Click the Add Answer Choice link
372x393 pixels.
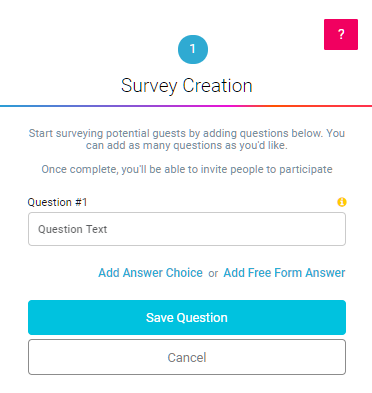pos(150,273)
